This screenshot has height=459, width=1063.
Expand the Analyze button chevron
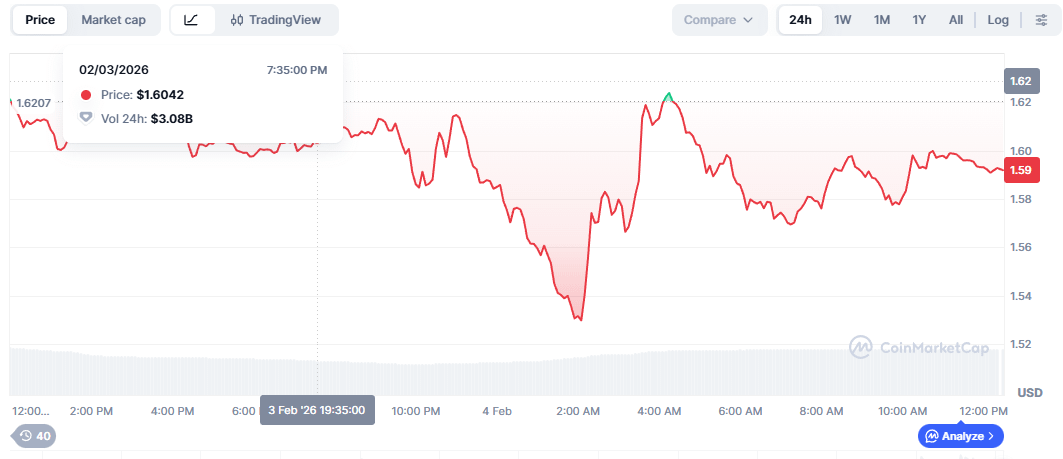click(x=991, y=436)
